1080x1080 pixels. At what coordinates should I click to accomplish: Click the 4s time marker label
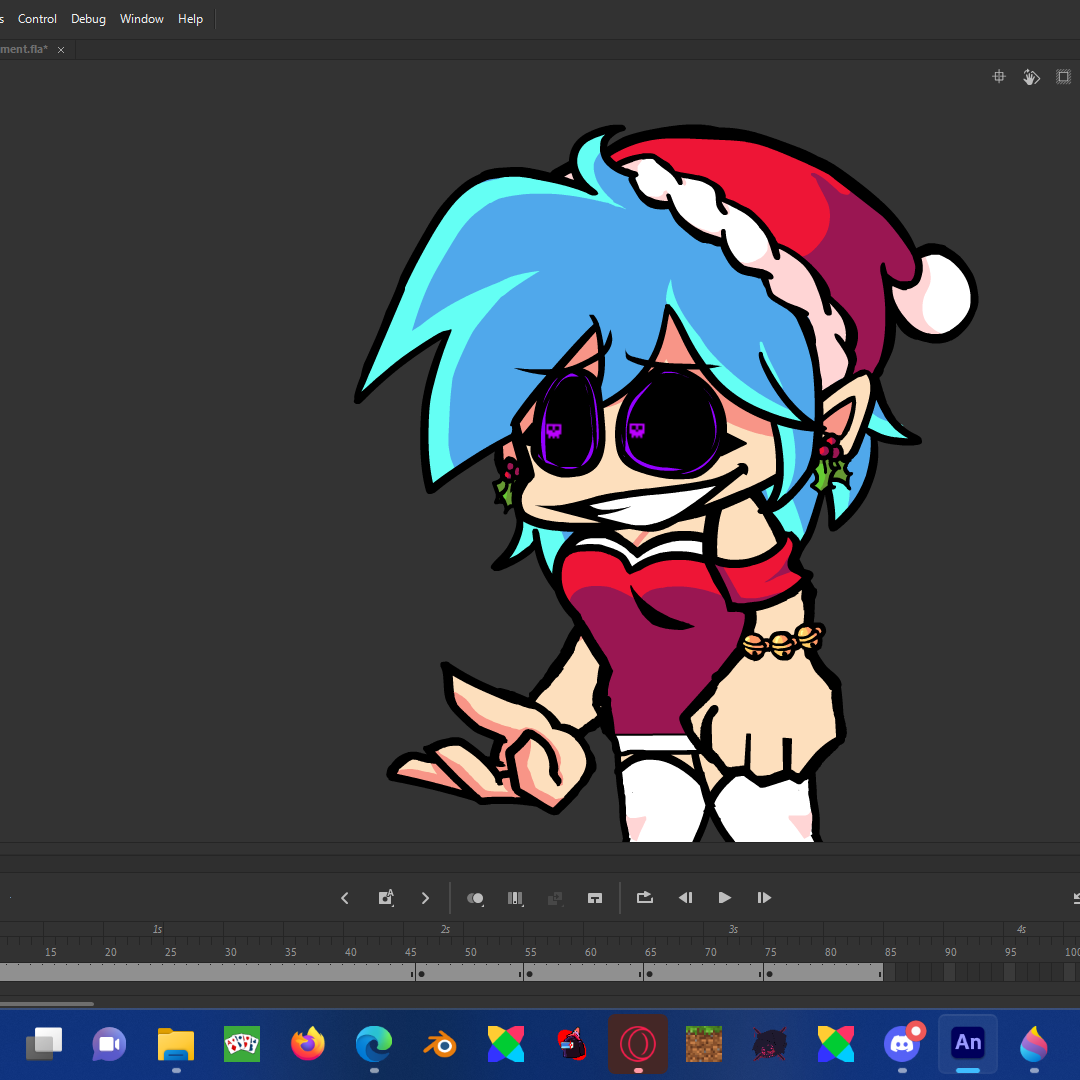pos(1021,929)
